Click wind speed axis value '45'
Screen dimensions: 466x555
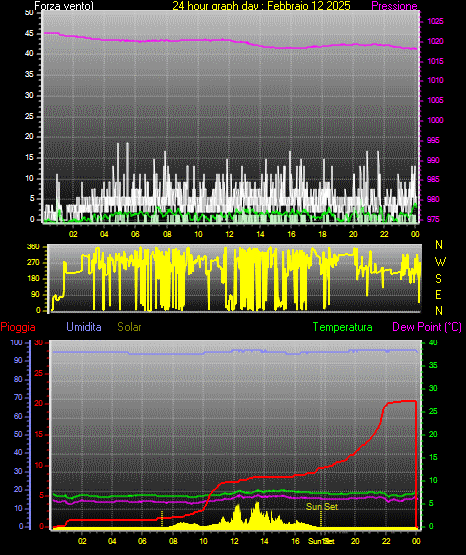point(29,34)
